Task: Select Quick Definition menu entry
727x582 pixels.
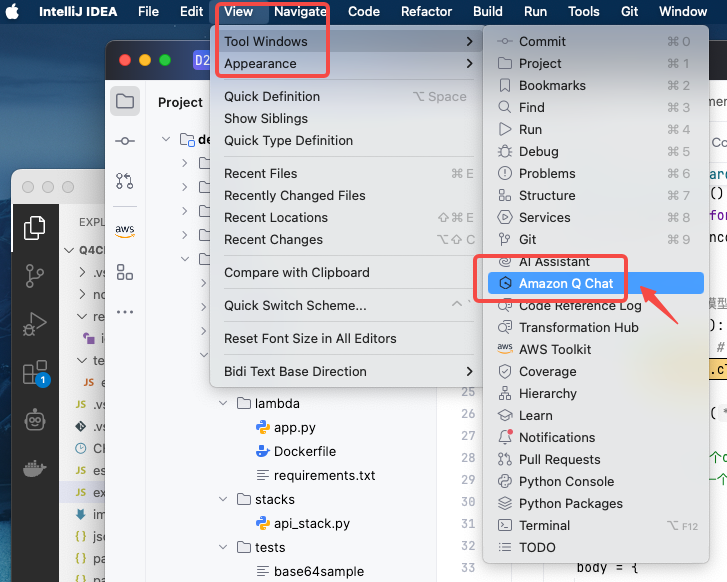Action: point(348,96)
